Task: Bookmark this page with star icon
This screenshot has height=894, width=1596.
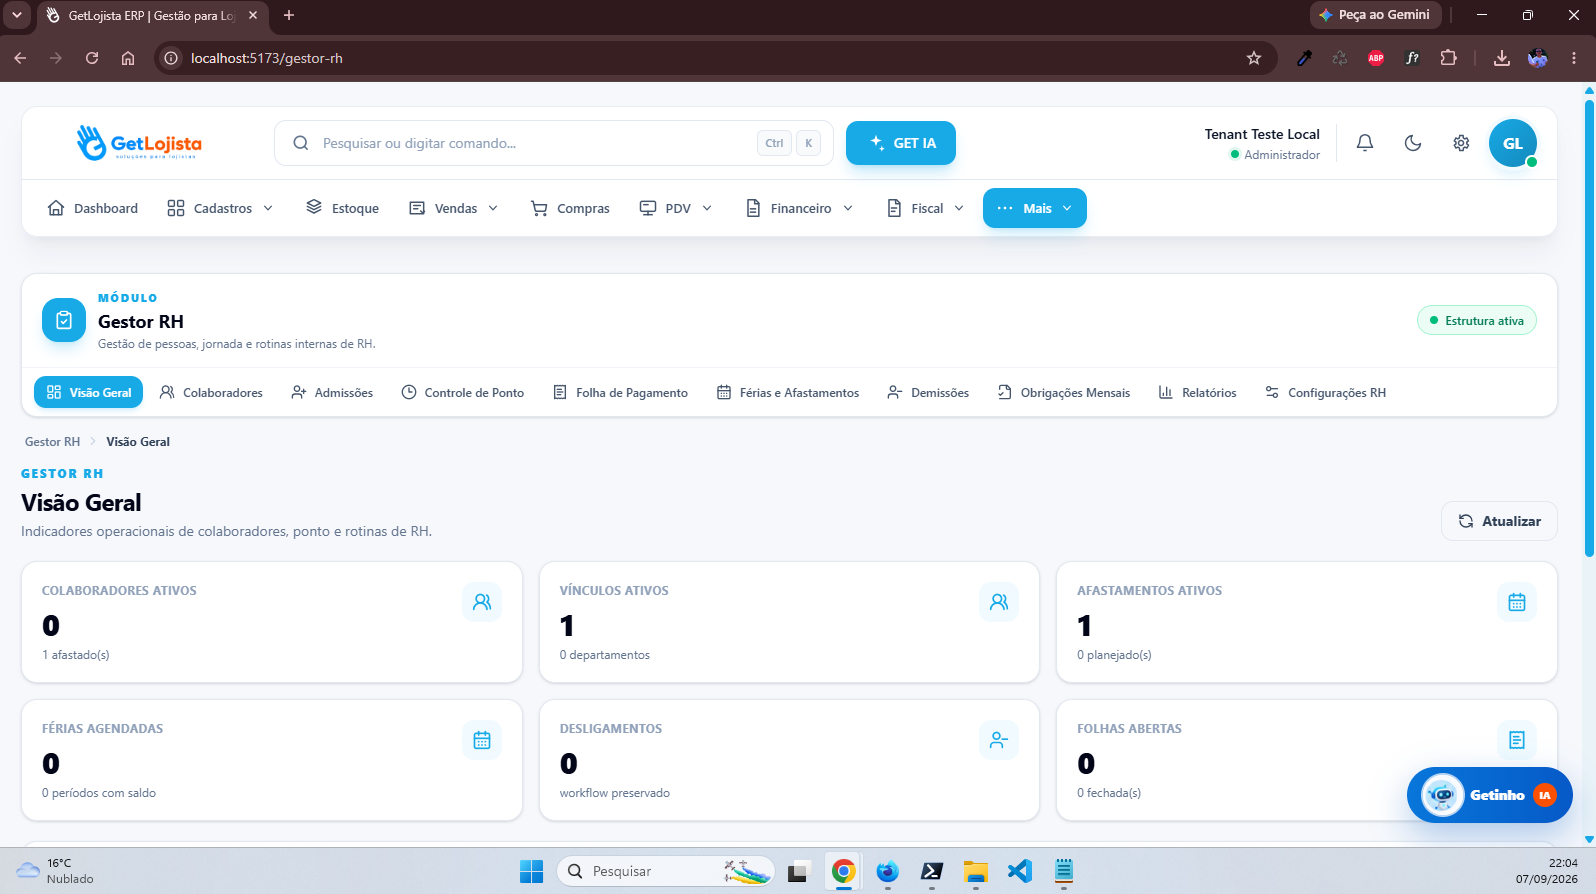Action: click(x=1254, y=58)
